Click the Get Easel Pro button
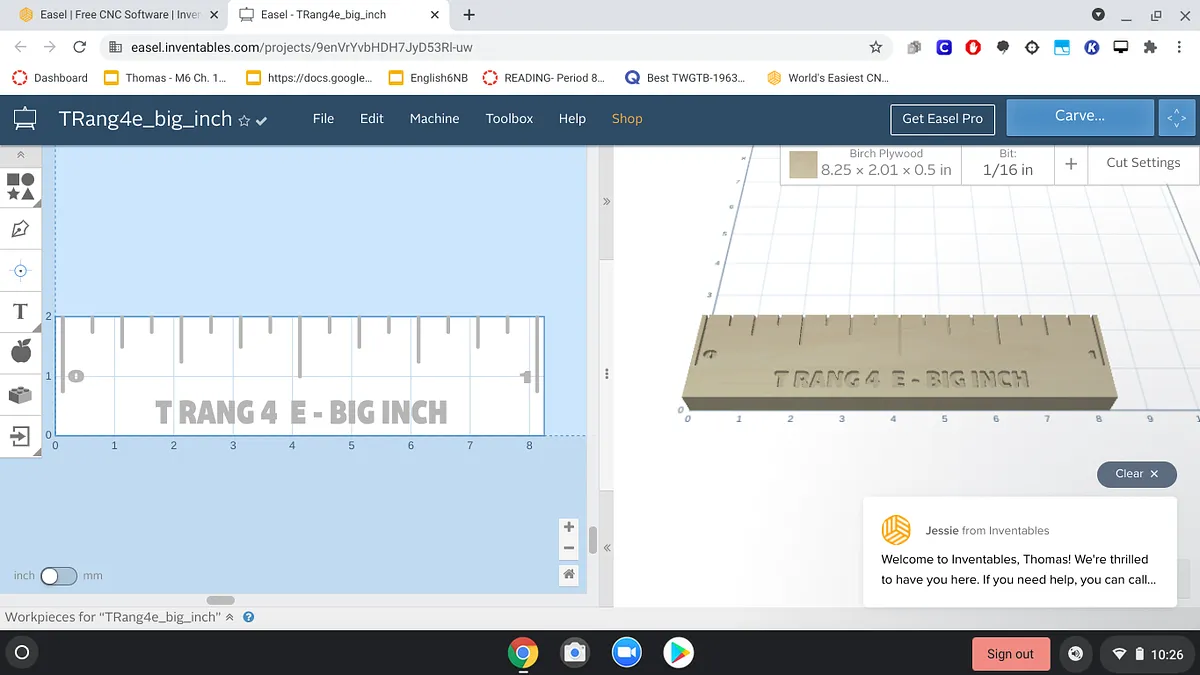The height and width of the screenshot is (675, 1200). click(942, 118)
